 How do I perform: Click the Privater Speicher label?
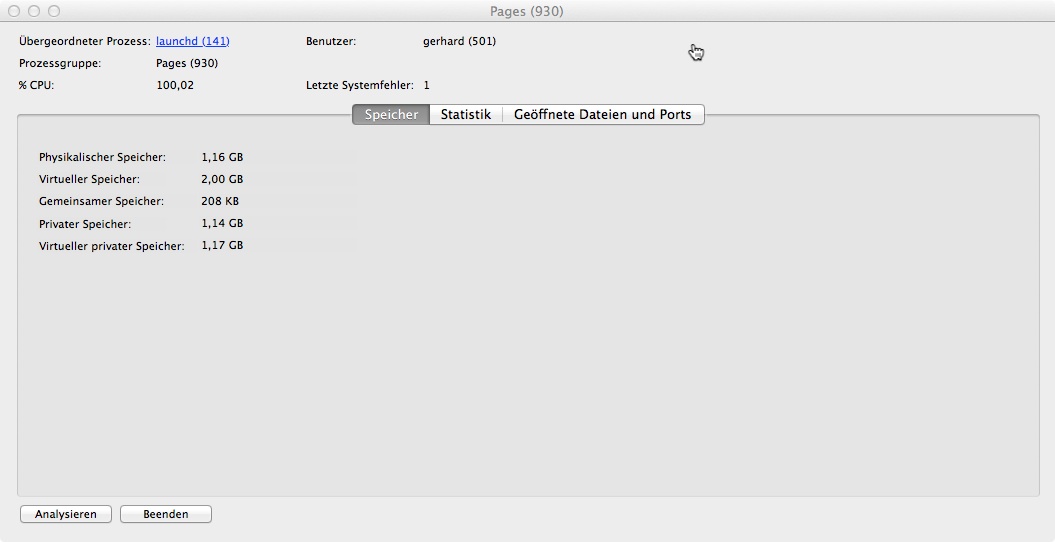[85, 224]
